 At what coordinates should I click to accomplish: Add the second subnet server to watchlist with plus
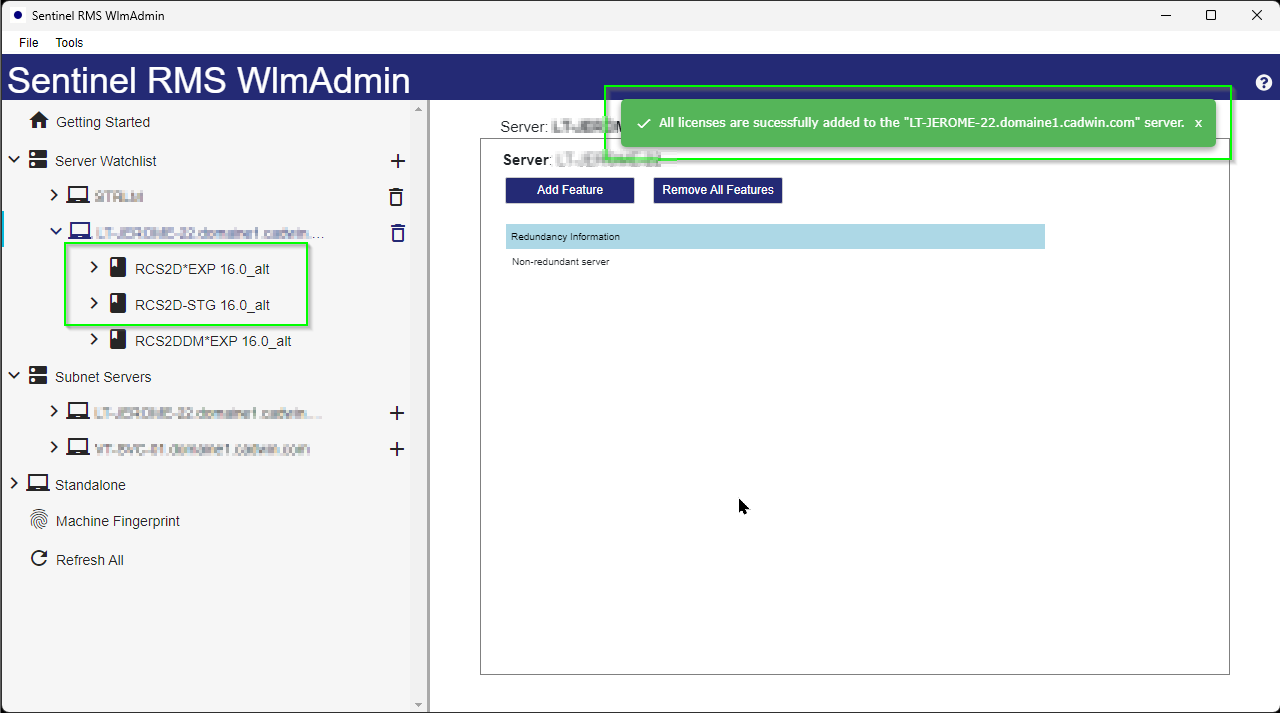[397, 449]
